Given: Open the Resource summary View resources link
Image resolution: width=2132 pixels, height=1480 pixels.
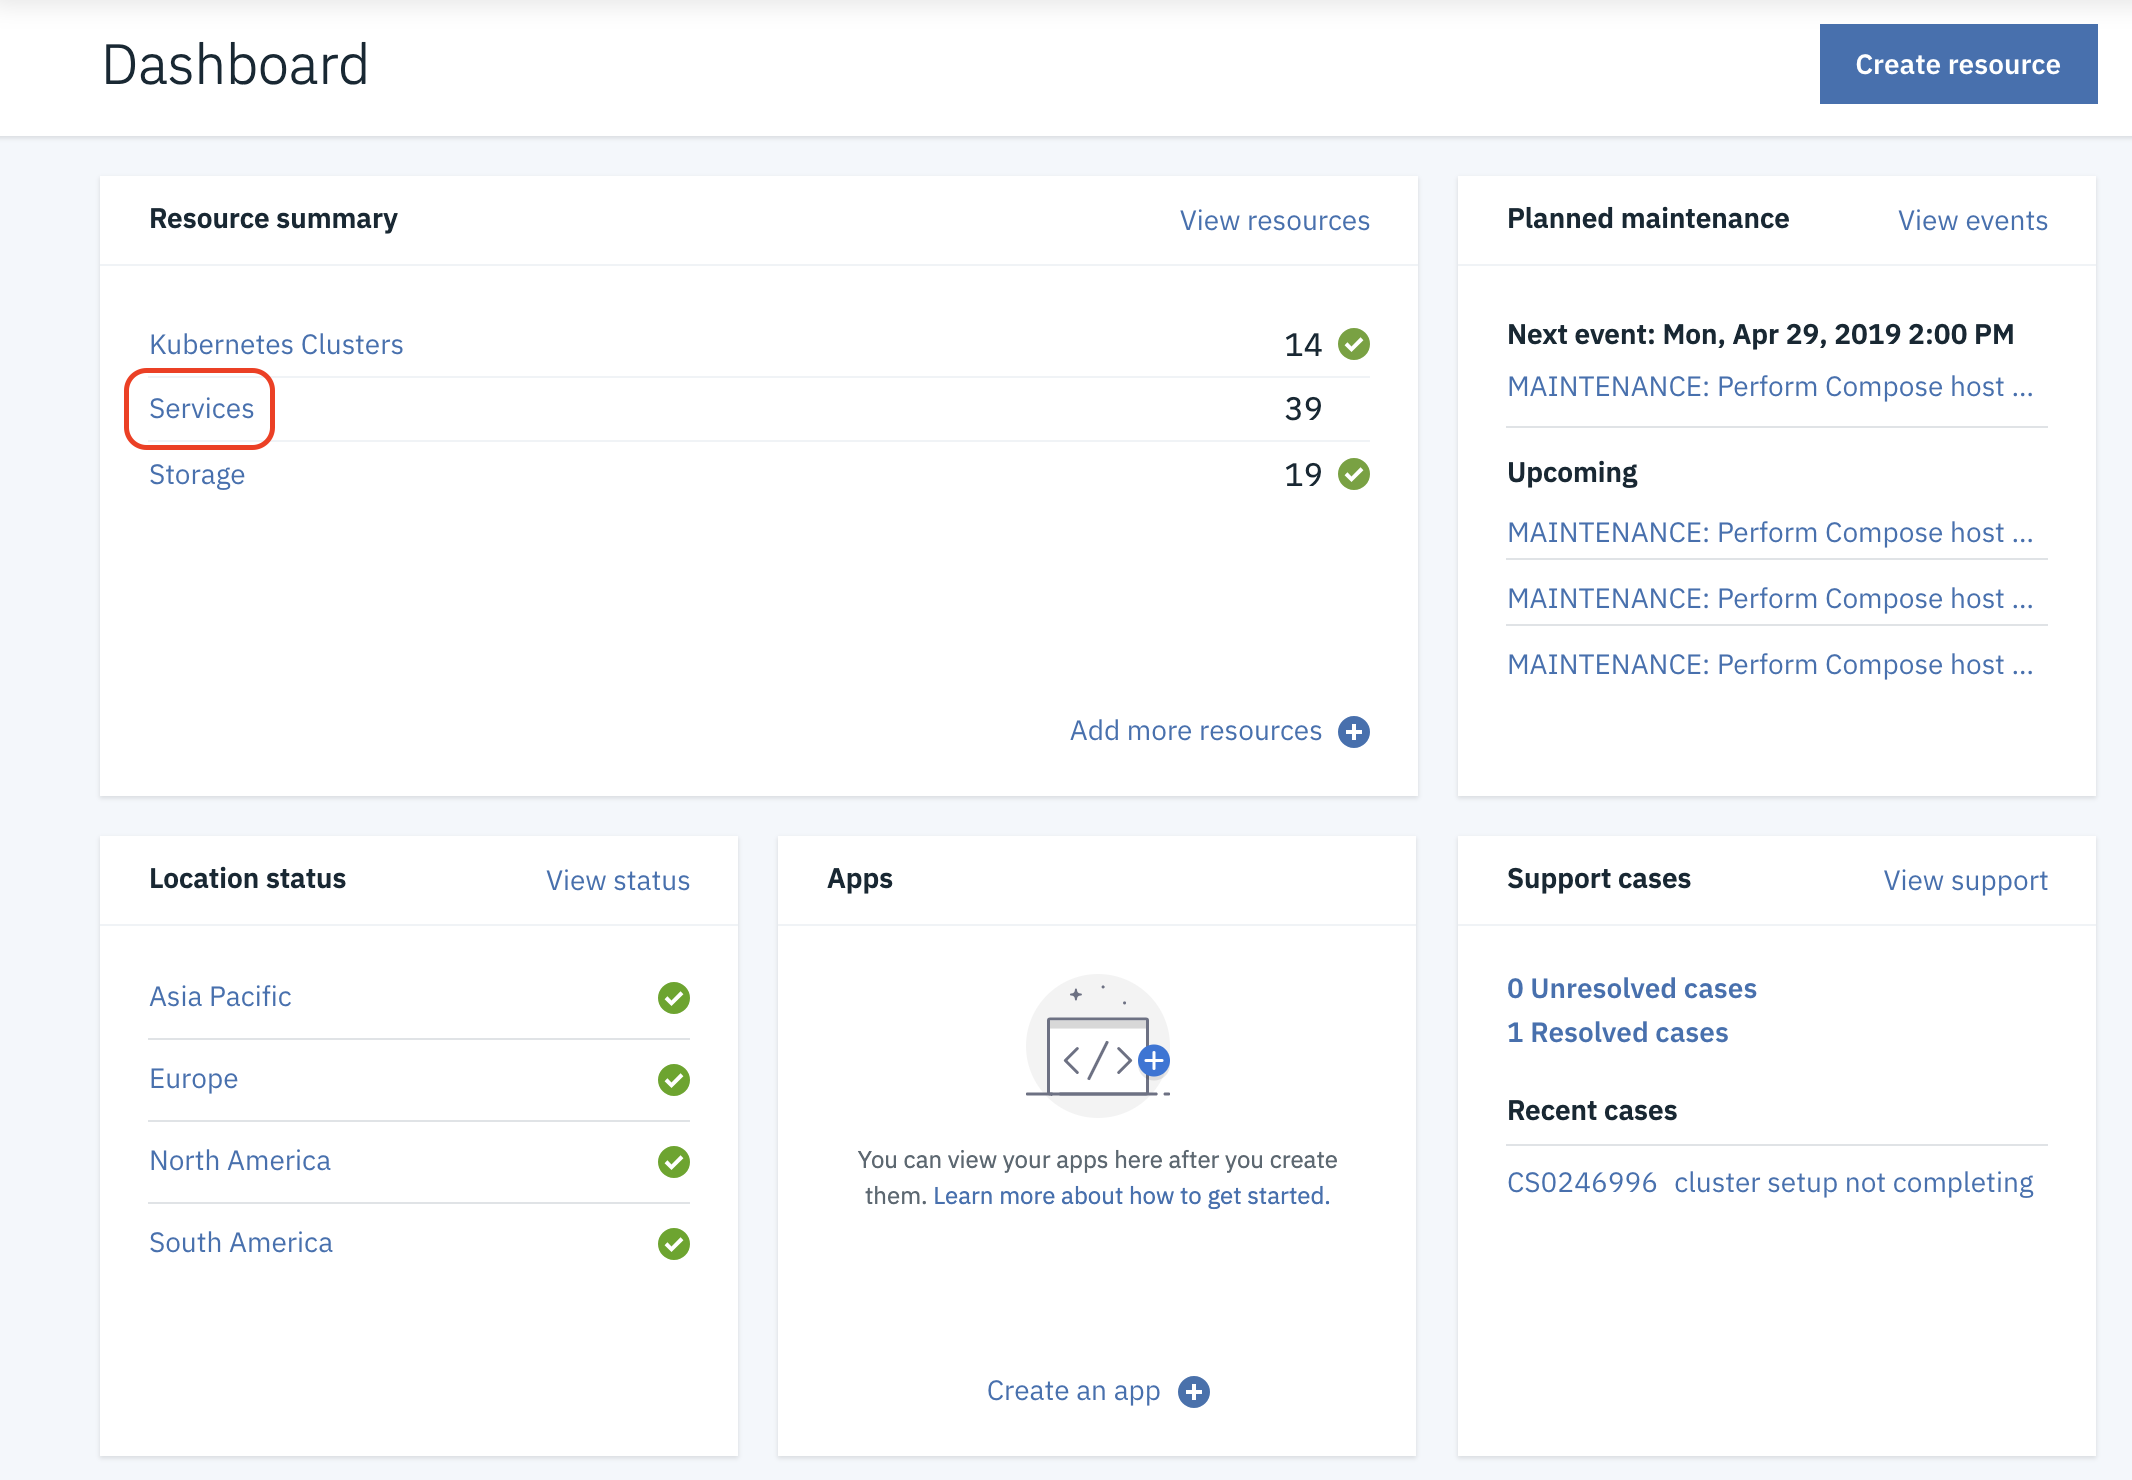Looking at the screenshot, I should [1273, 220].
